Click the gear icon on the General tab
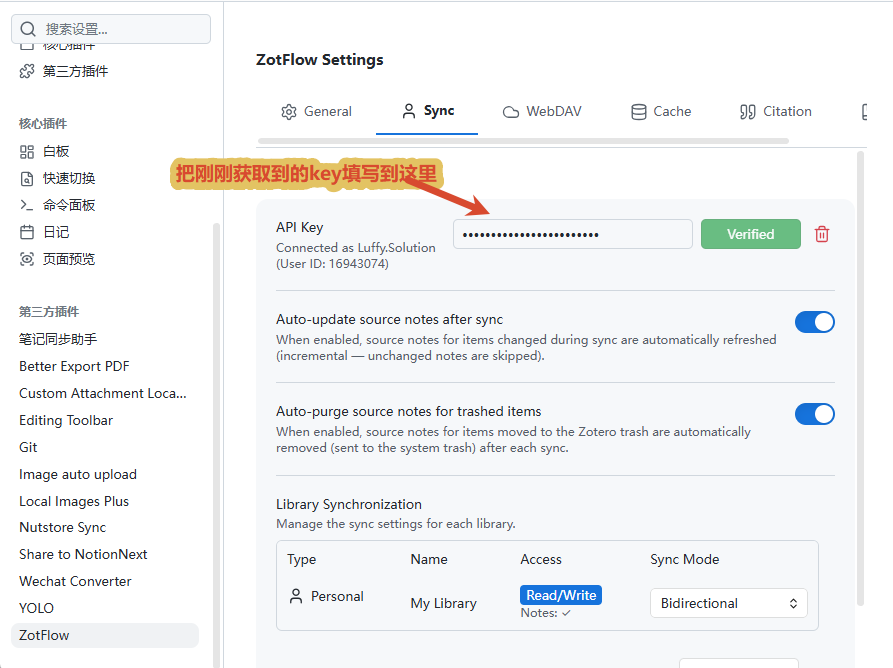Viewport: 893px width, 668px height. [289, 112]
